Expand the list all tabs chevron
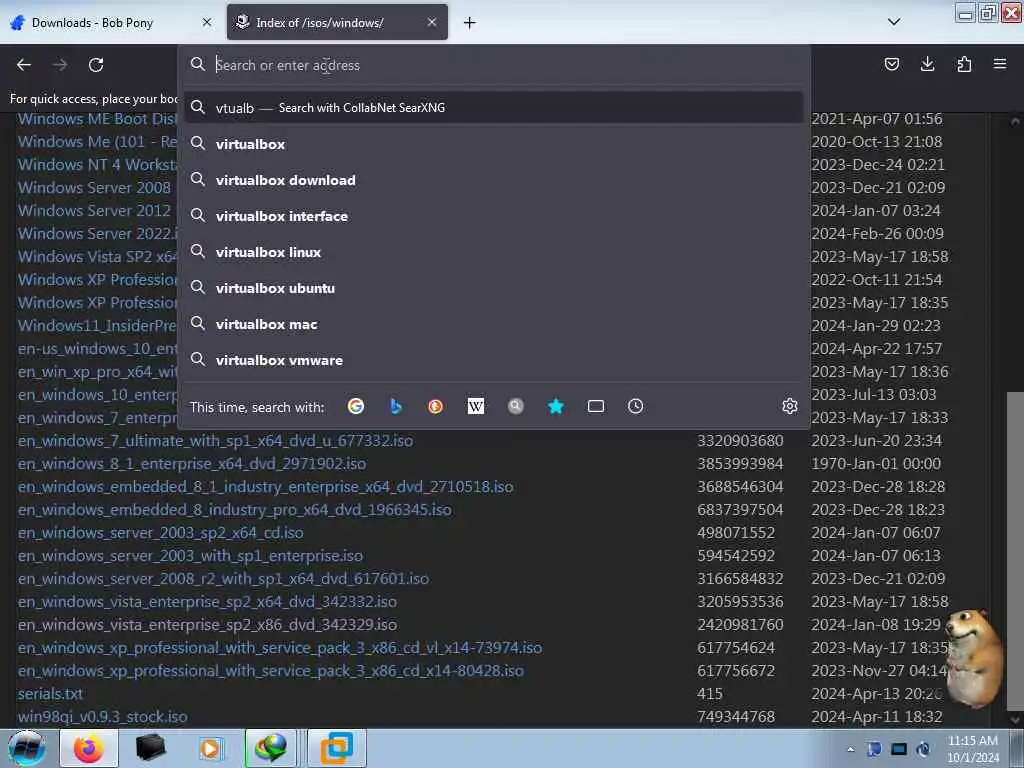 click(894, 22)
